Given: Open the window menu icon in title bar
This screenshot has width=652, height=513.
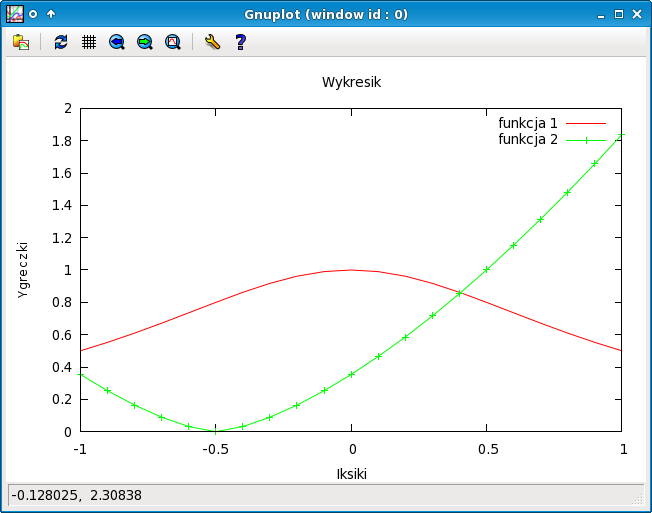Looking at the screenshot, I should click(x=15, y=14).
